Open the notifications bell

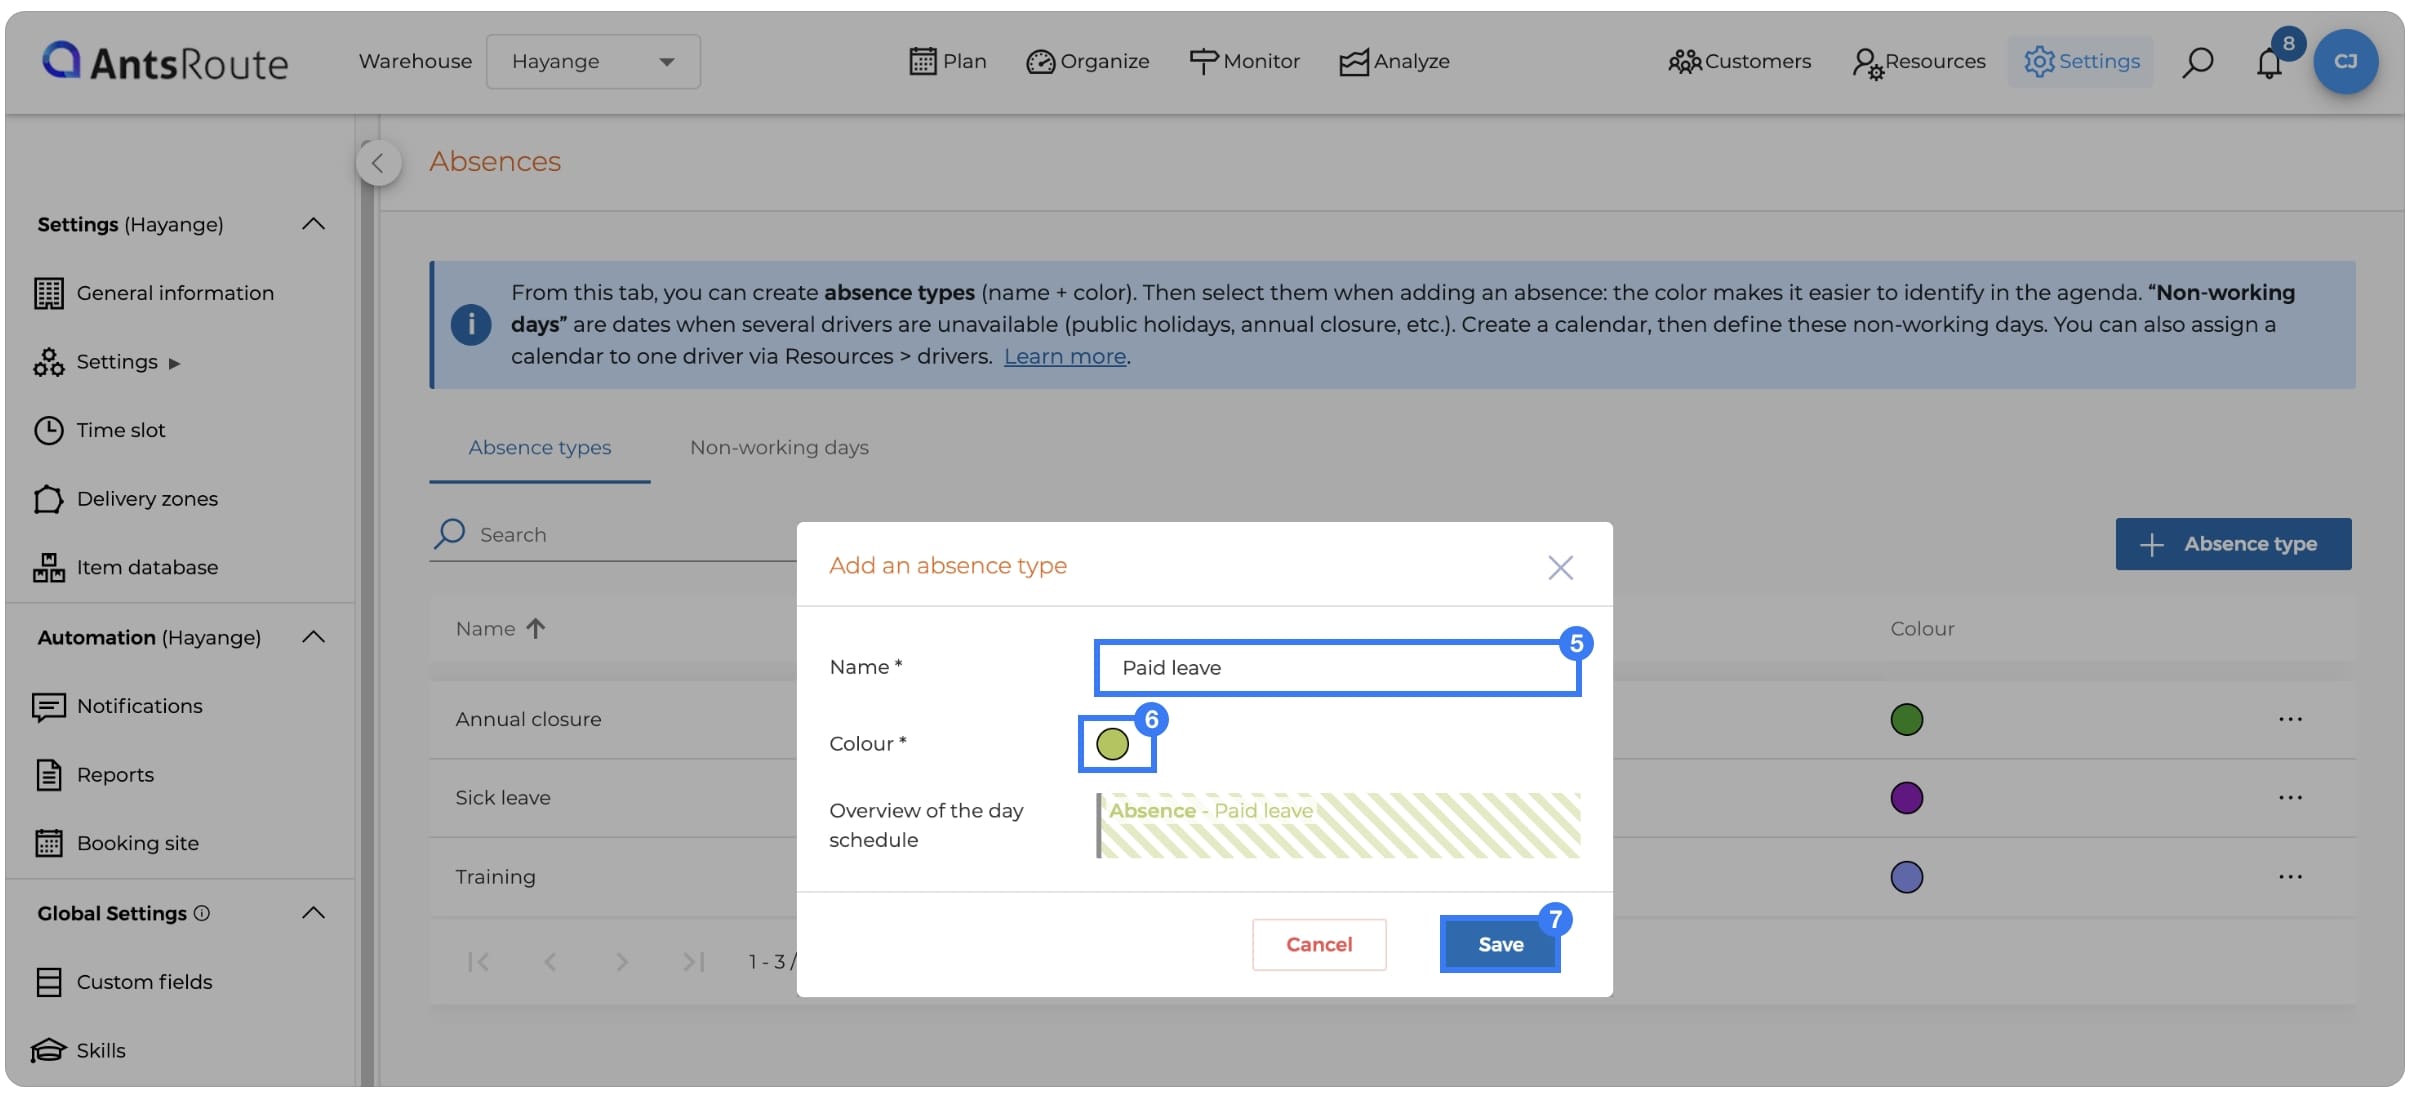point(2269,64)
